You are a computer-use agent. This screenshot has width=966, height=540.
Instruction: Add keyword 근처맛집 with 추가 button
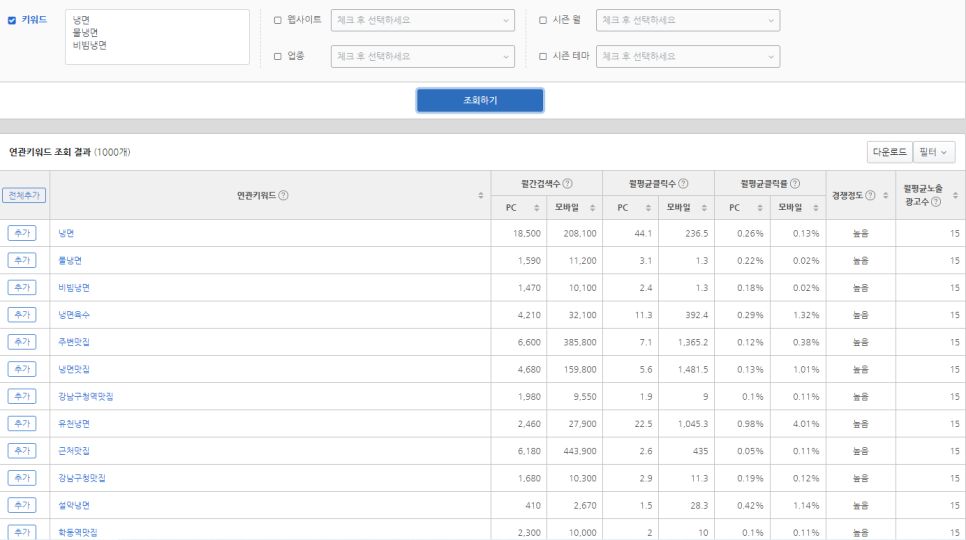(x=22, y=451)
